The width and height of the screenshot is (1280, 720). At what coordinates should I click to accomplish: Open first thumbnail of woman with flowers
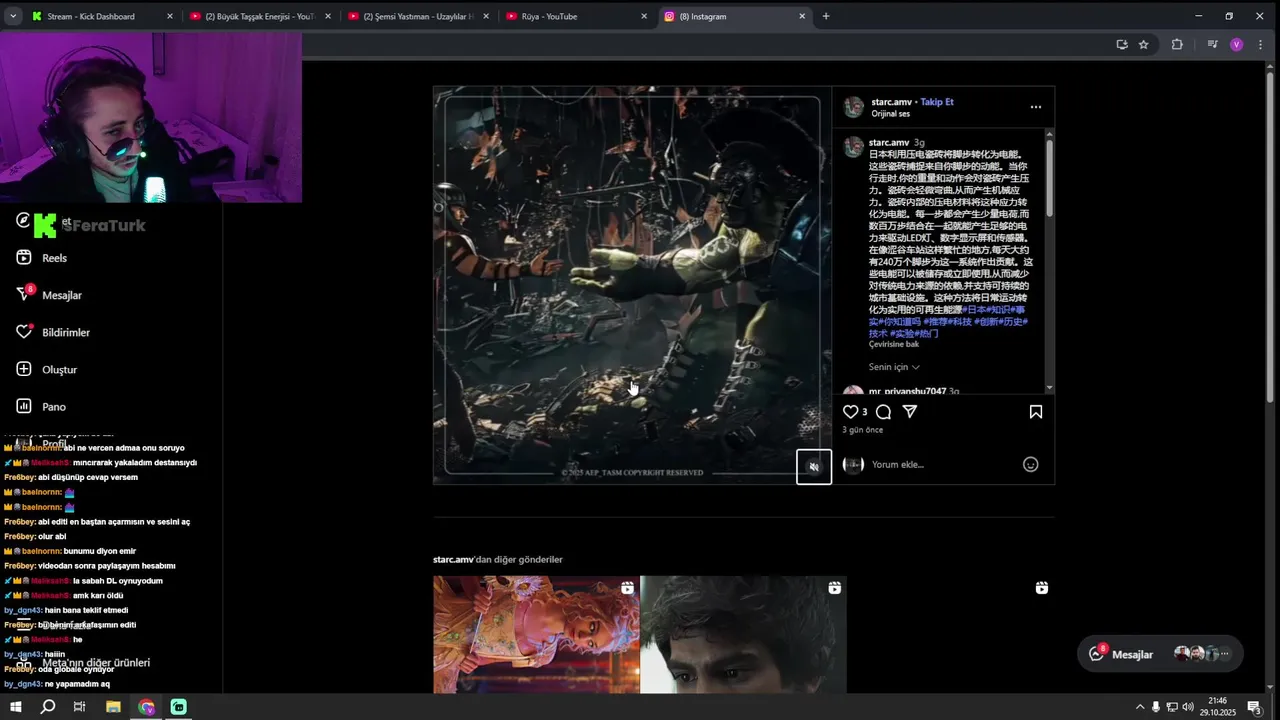click(x=536, y=635)
